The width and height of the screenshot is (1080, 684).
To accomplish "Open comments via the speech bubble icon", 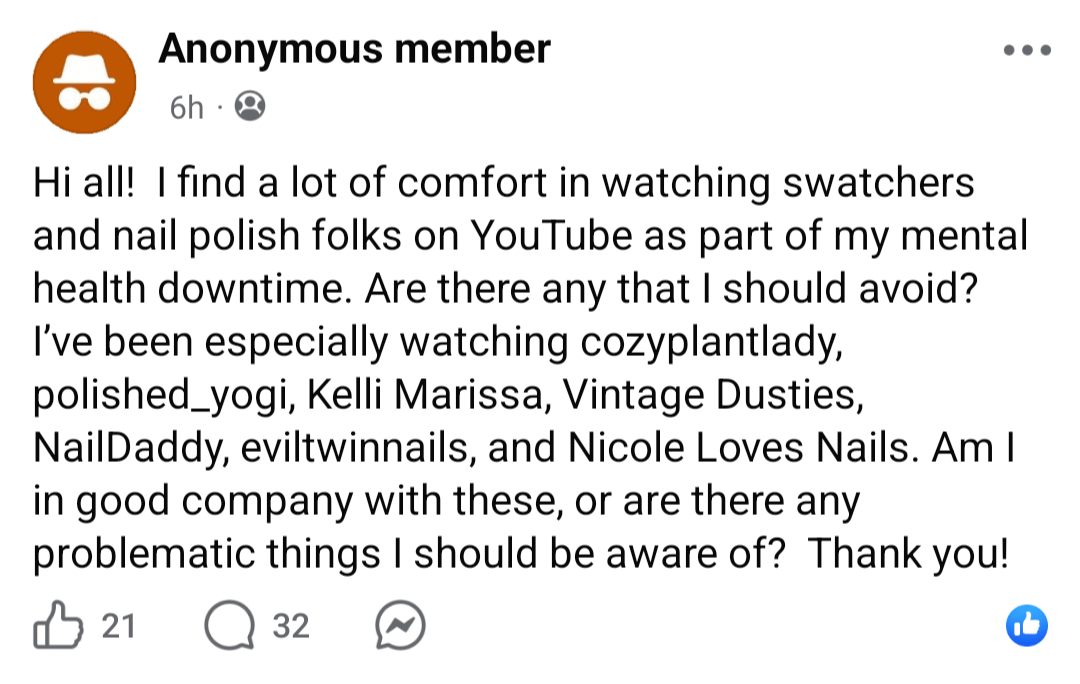I will 228,625.
